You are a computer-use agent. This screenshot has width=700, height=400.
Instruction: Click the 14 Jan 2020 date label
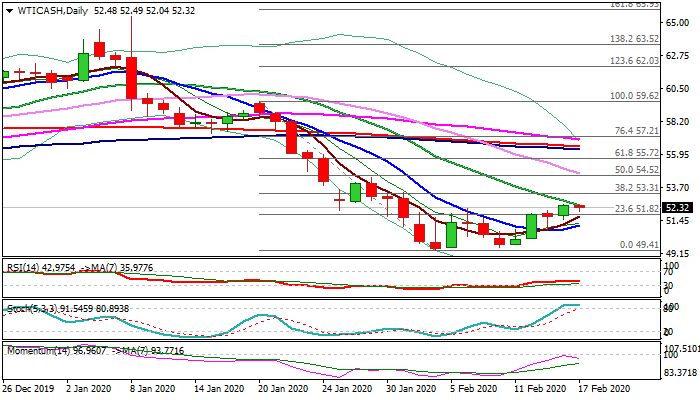tap(219, 388)
